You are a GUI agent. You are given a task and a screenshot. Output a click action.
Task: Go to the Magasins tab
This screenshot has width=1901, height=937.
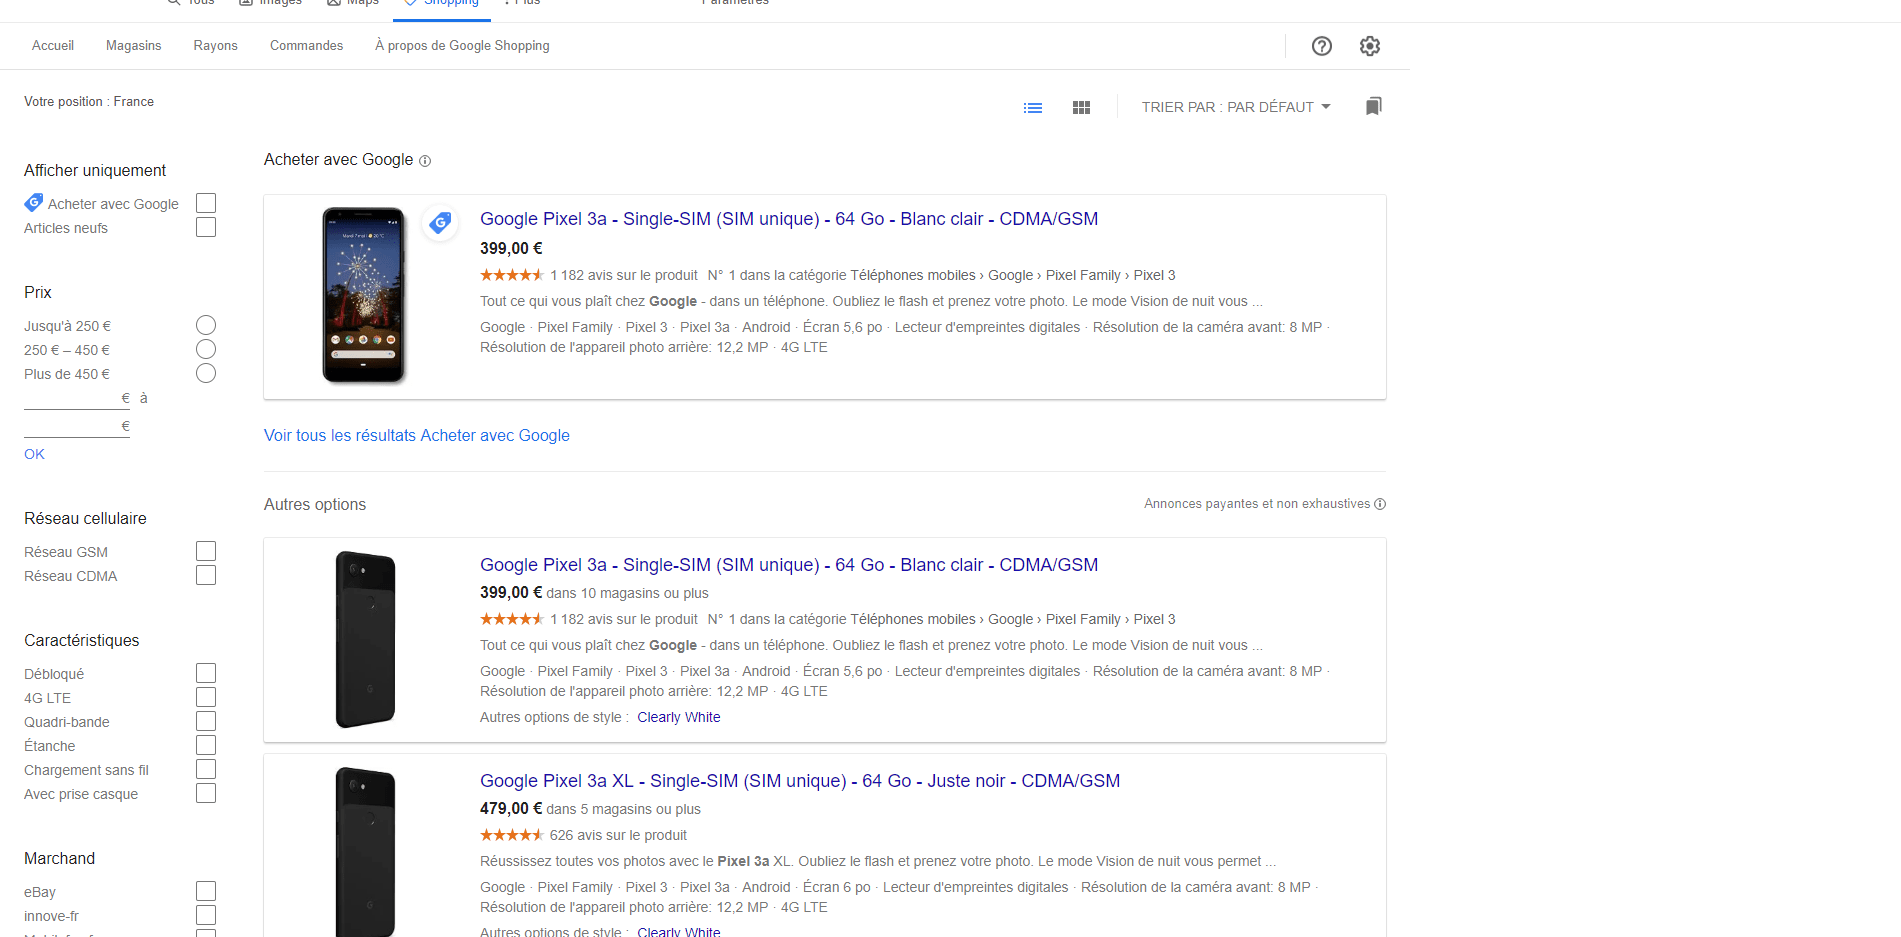(x=134, y=46)
